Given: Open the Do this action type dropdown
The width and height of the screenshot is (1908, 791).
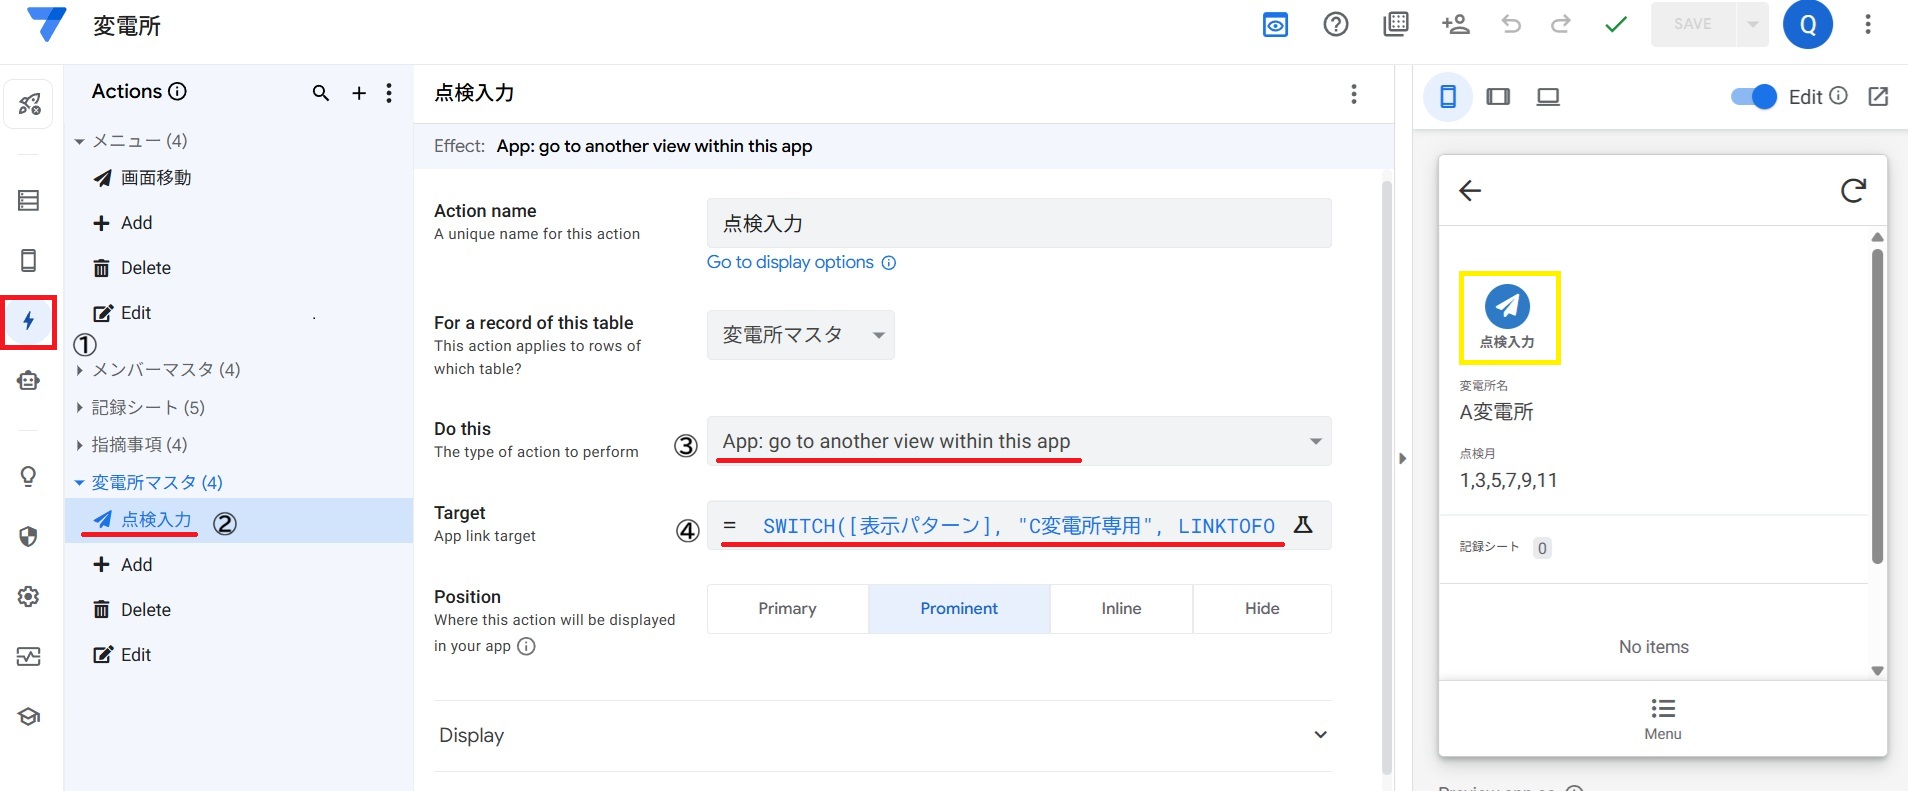Looking at the screenshot, I should pyautogui.click(x=1018, y=442).
